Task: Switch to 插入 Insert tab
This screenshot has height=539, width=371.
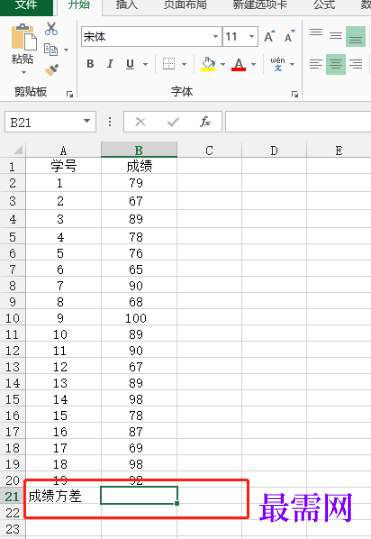Action: (x=127, y=6)
